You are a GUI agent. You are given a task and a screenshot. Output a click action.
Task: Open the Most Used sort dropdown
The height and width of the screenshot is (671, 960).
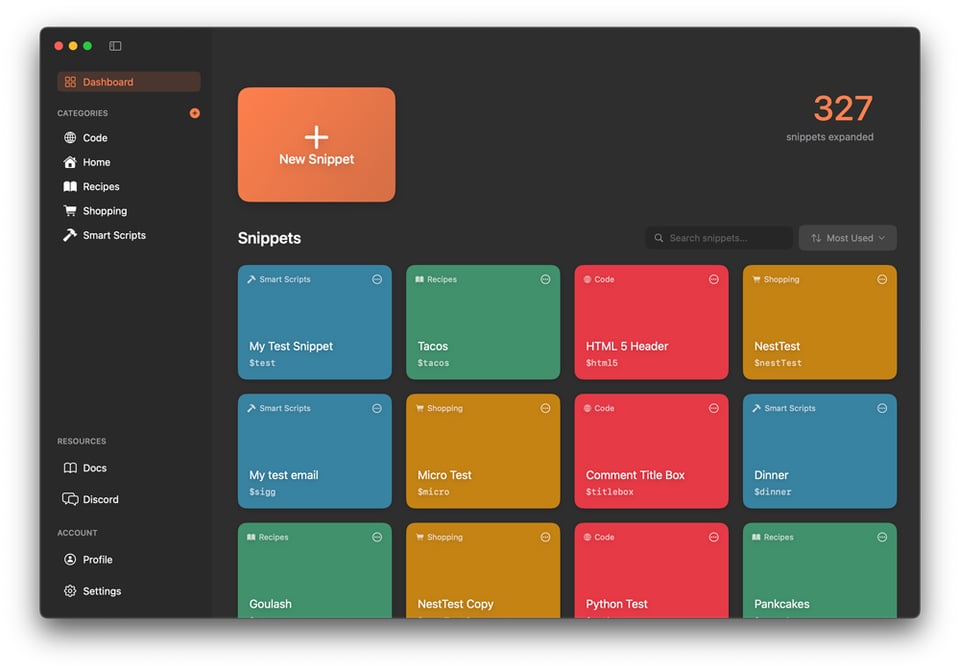[x=847, y=237]
